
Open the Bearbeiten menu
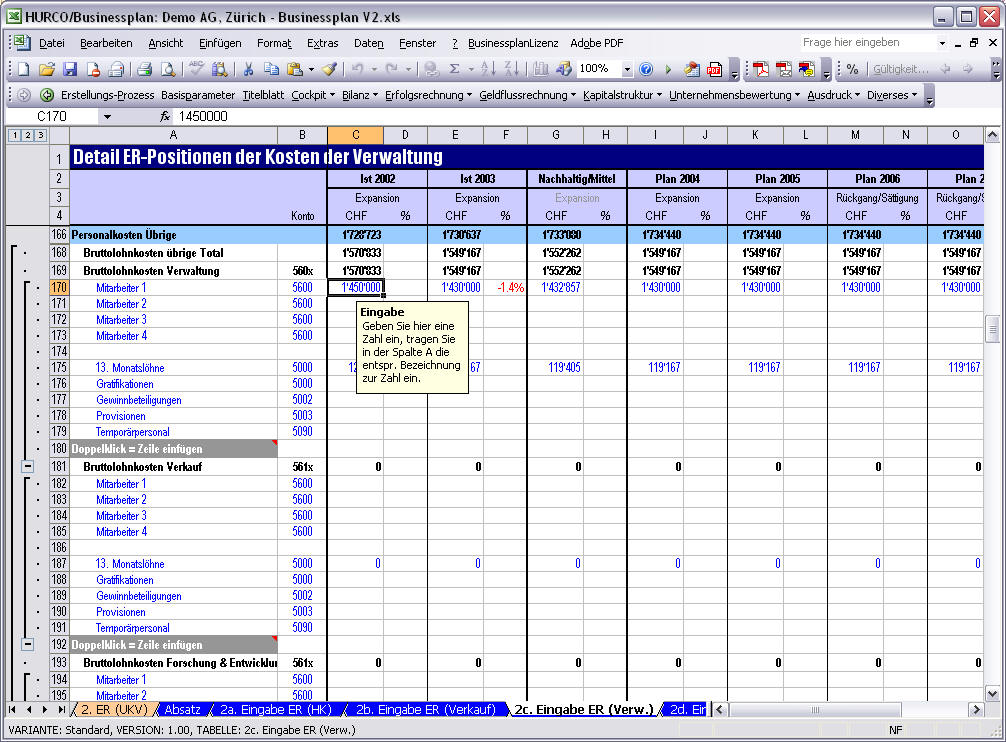pyautogui.click(x=107, y=43)
